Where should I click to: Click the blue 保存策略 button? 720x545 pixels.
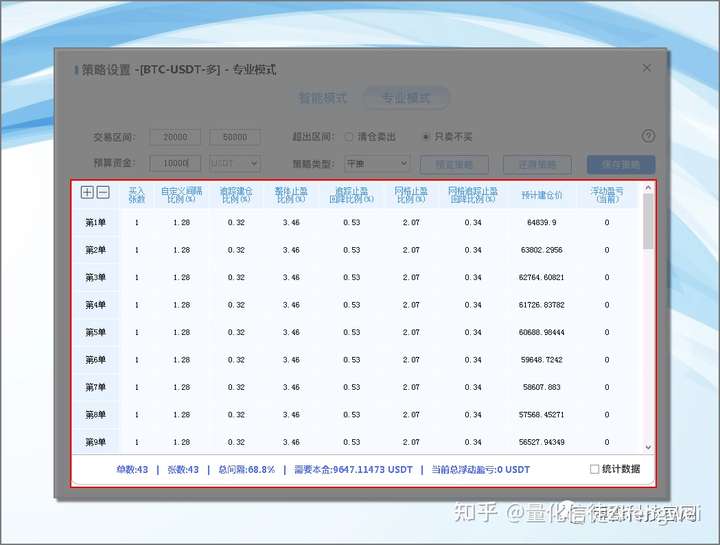[621, 164]
